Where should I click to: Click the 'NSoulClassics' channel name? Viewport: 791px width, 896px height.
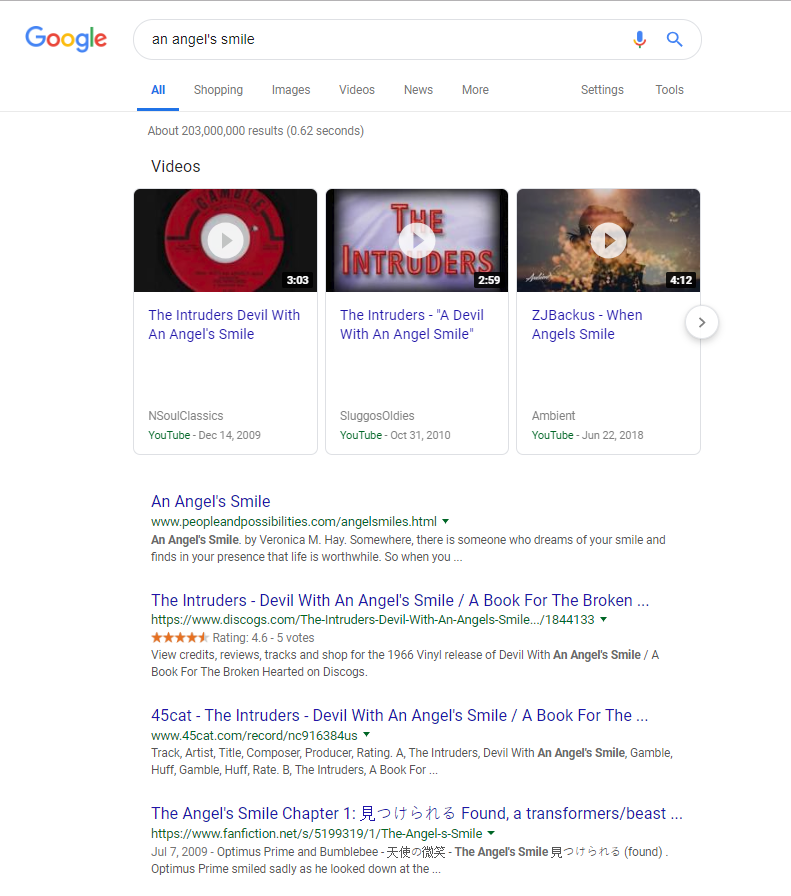click(x=186, y=416)
